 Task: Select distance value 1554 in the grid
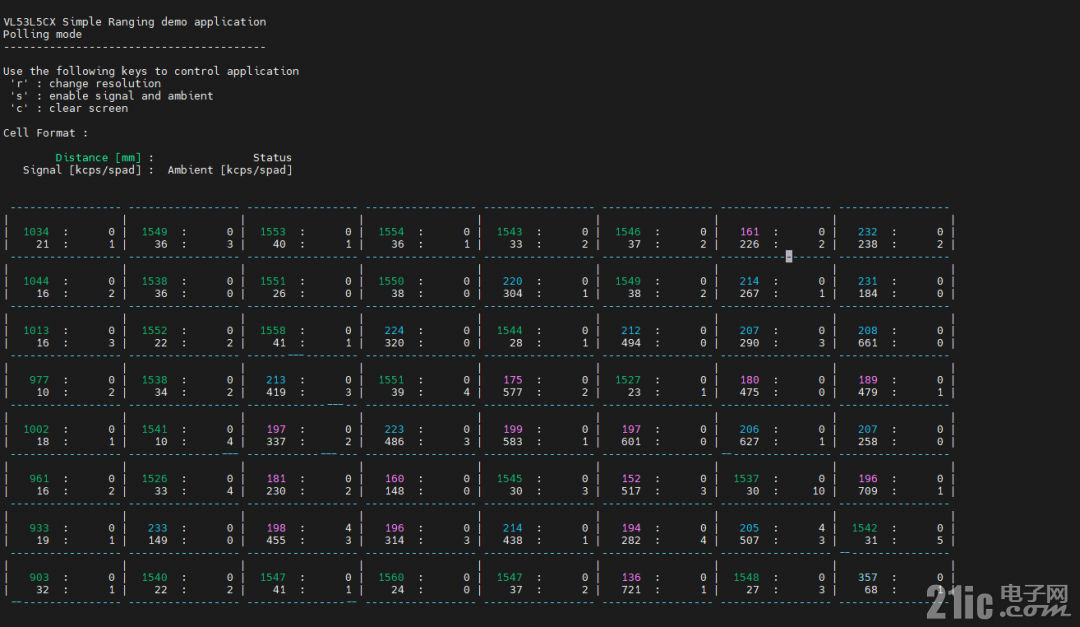(391, 232)
